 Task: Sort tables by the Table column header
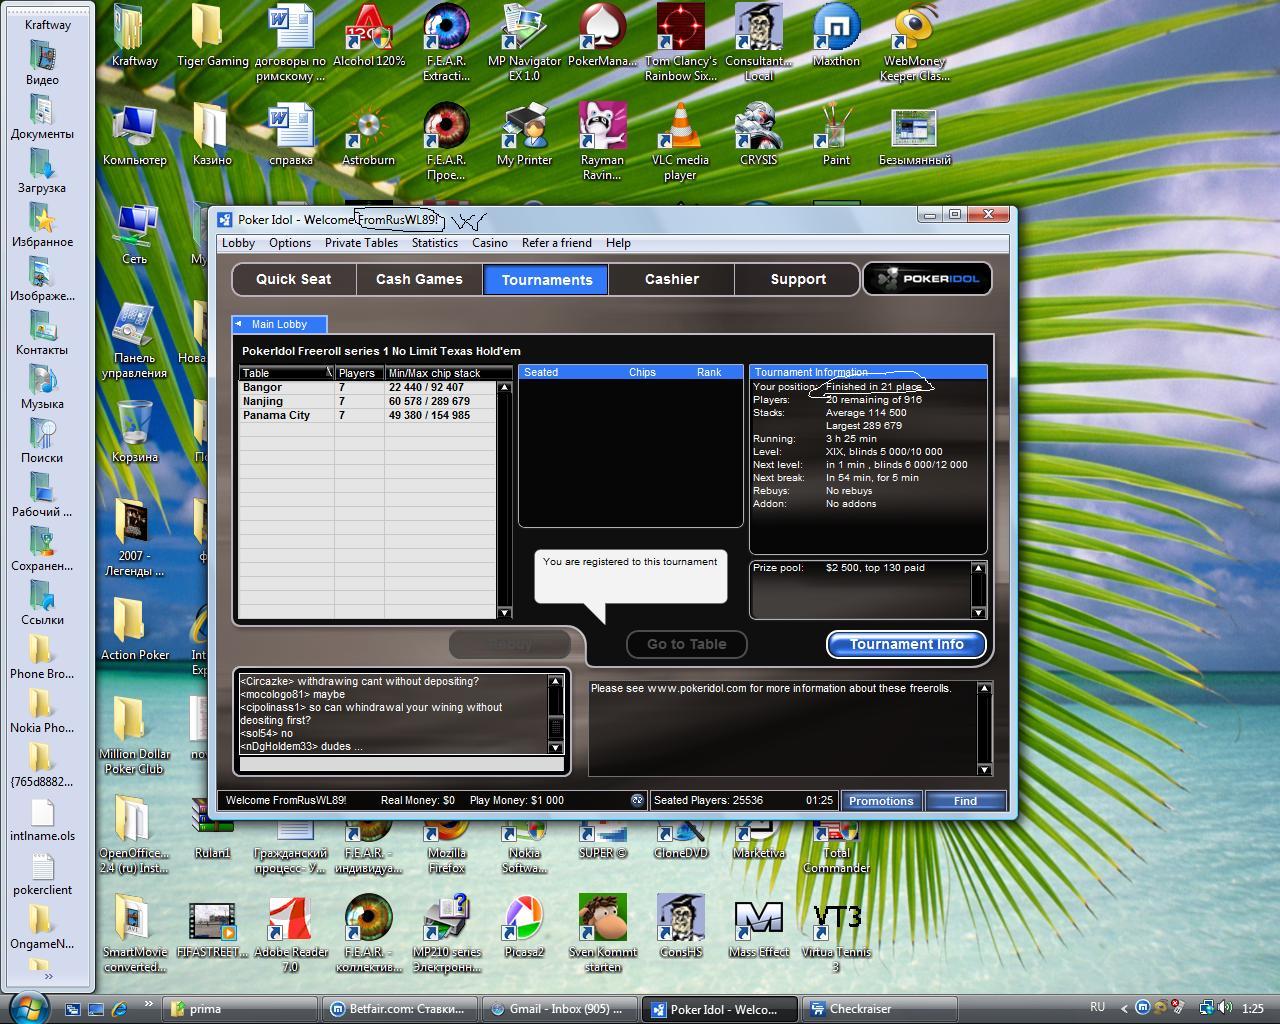coord(285,373)
